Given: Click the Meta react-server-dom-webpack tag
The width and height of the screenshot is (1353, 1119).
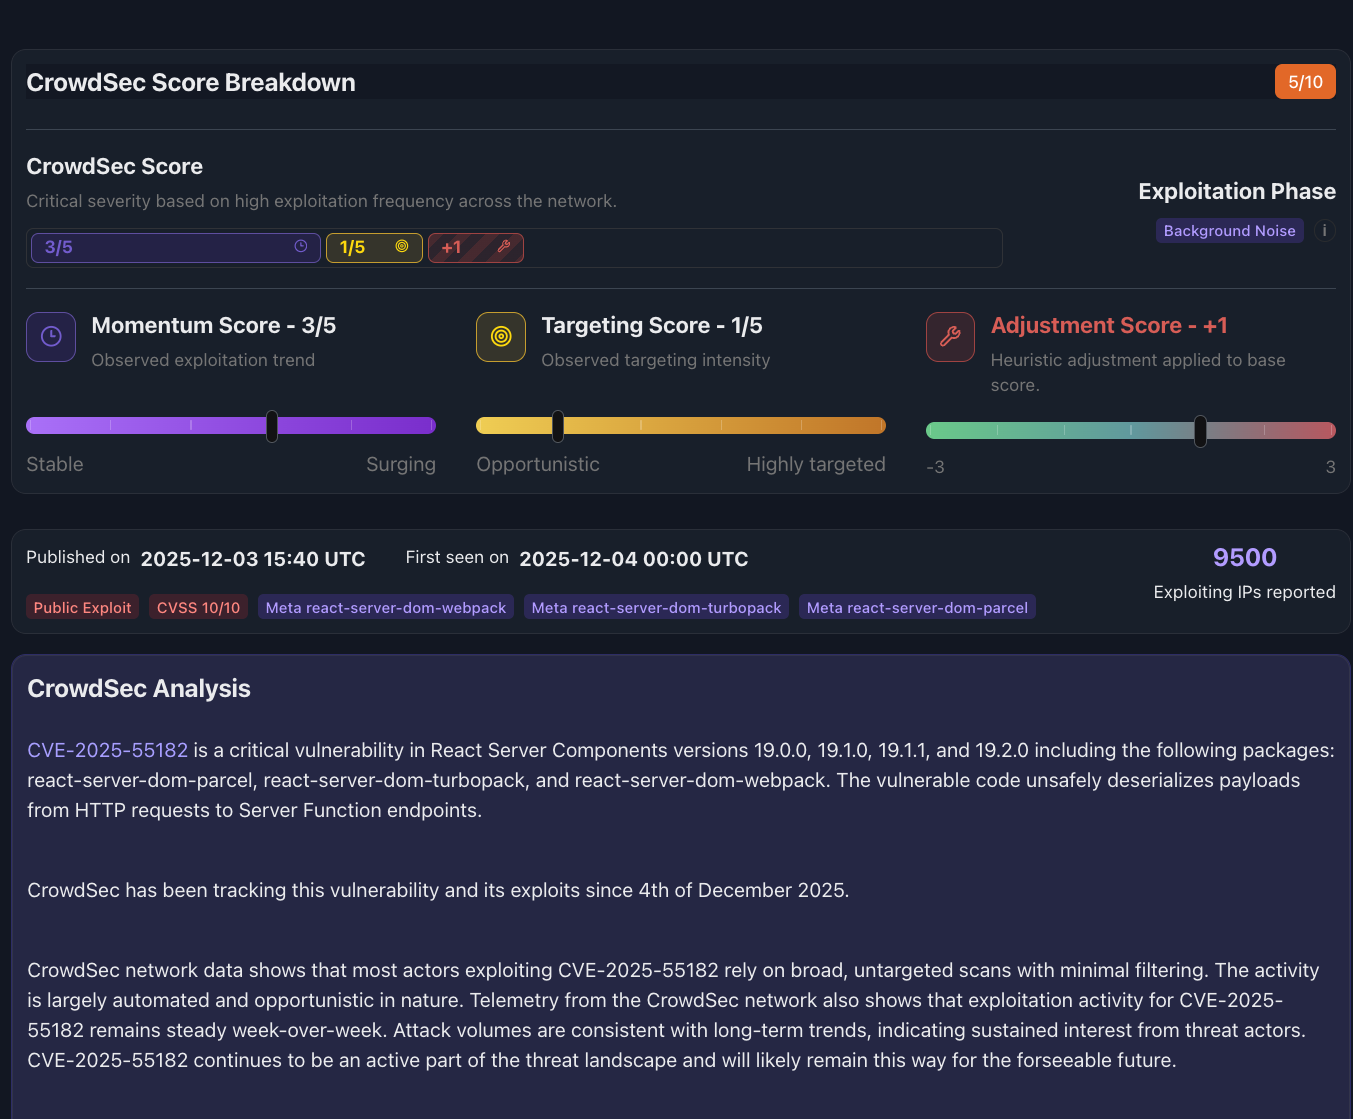Looking at the screenshot, I should tap(386, 608).
